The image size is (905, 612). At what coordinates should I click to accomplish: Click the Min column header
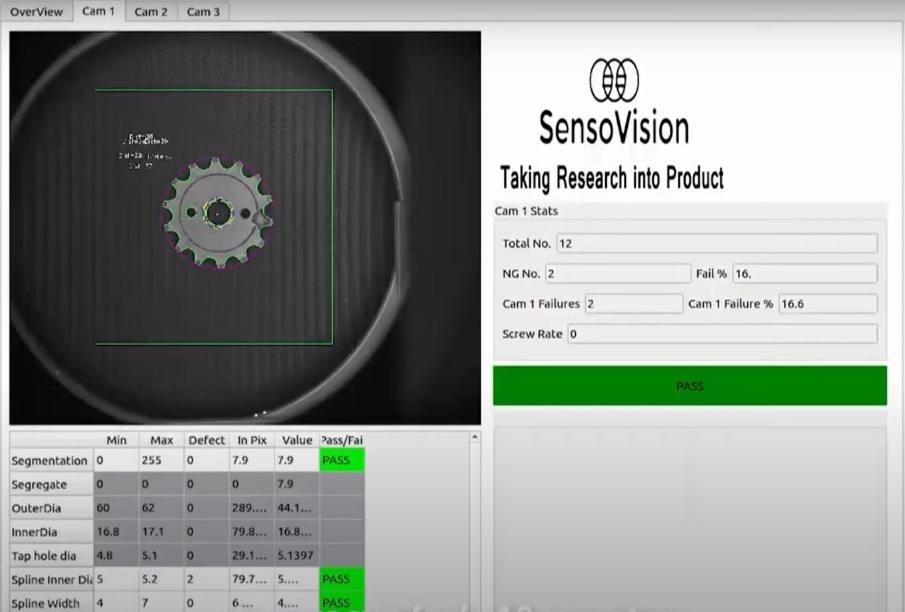pos(116,440)
